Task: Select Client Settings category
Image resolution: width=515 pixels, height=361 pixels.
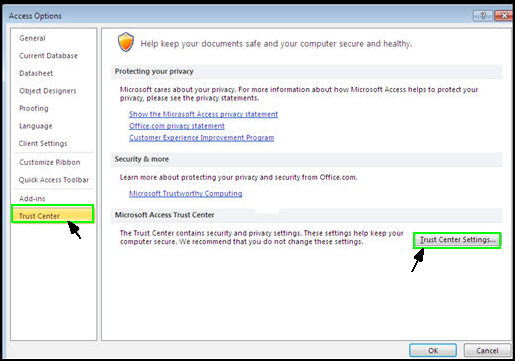Action: tap(43, 143)
